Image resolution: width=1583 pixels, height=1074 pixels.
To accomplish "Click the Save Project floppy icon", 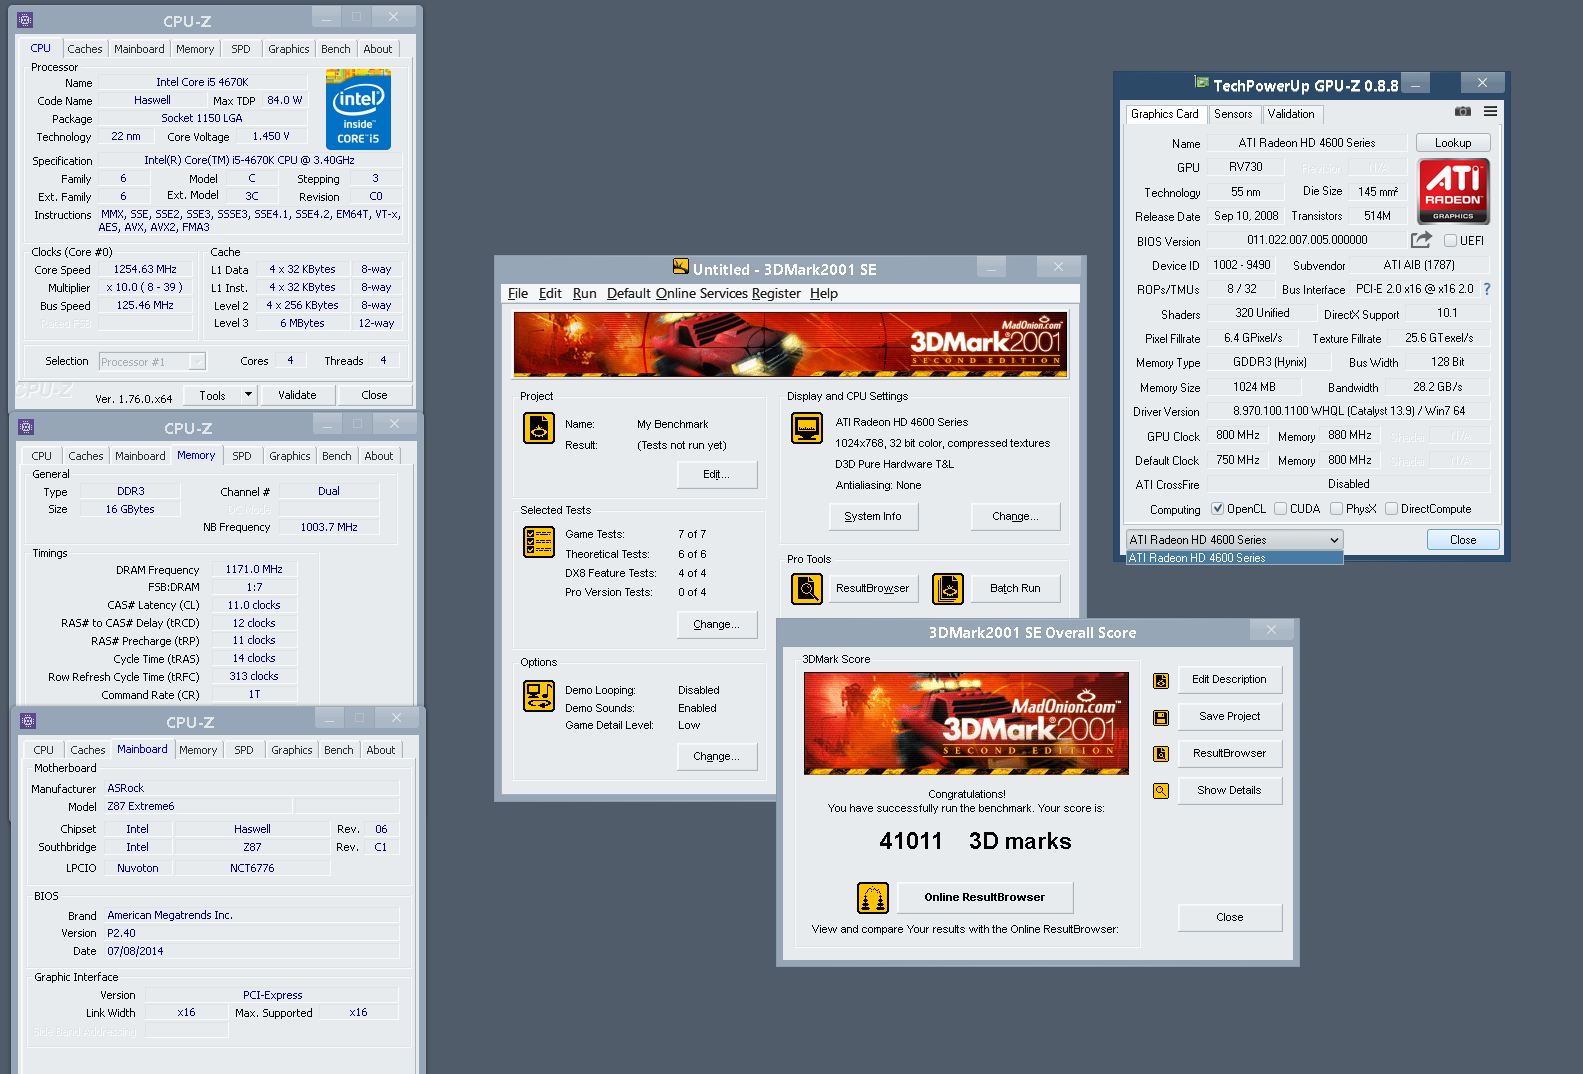I will (x=1161, y=718).
